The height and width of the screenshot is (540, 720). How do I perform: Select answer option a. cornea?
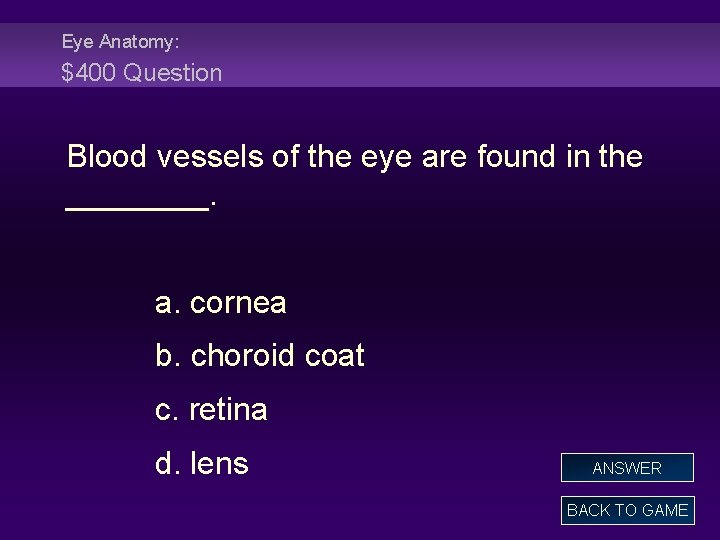tap(221, 303)
